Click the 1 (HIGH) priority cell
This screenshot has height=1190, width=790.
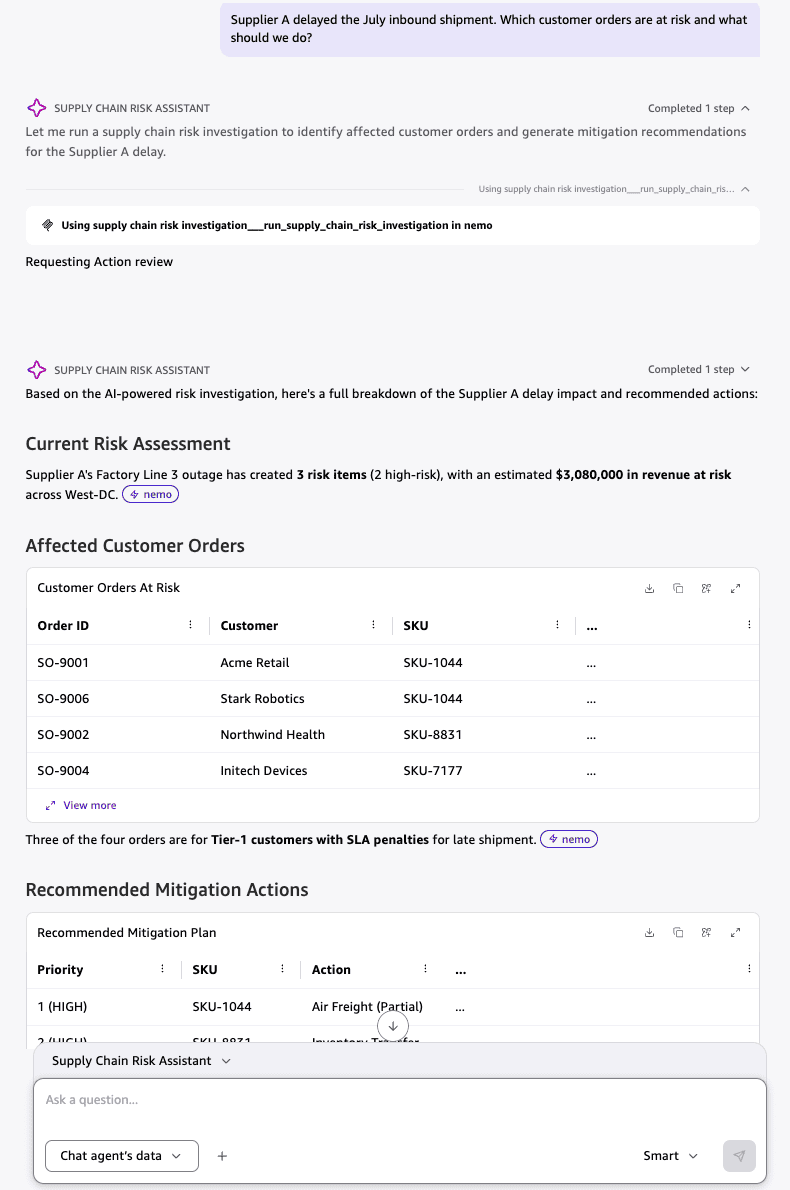62,1006
